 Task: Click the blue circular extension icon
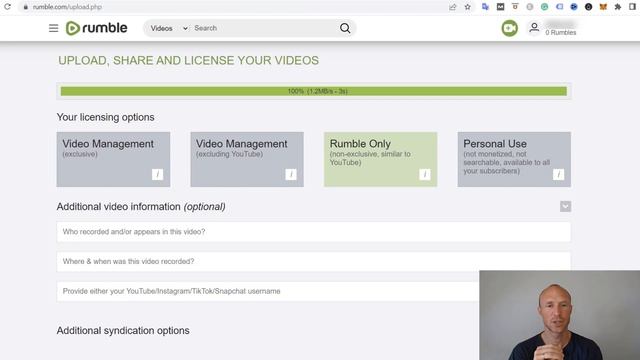coord(574,7)
